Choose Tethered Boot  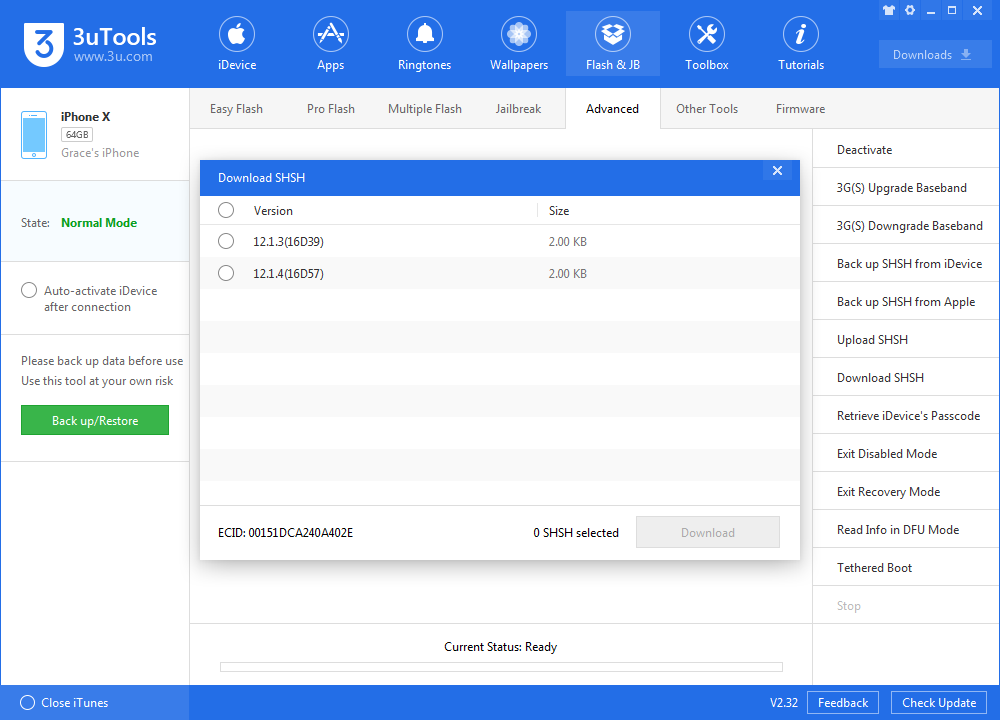point(906,567)
